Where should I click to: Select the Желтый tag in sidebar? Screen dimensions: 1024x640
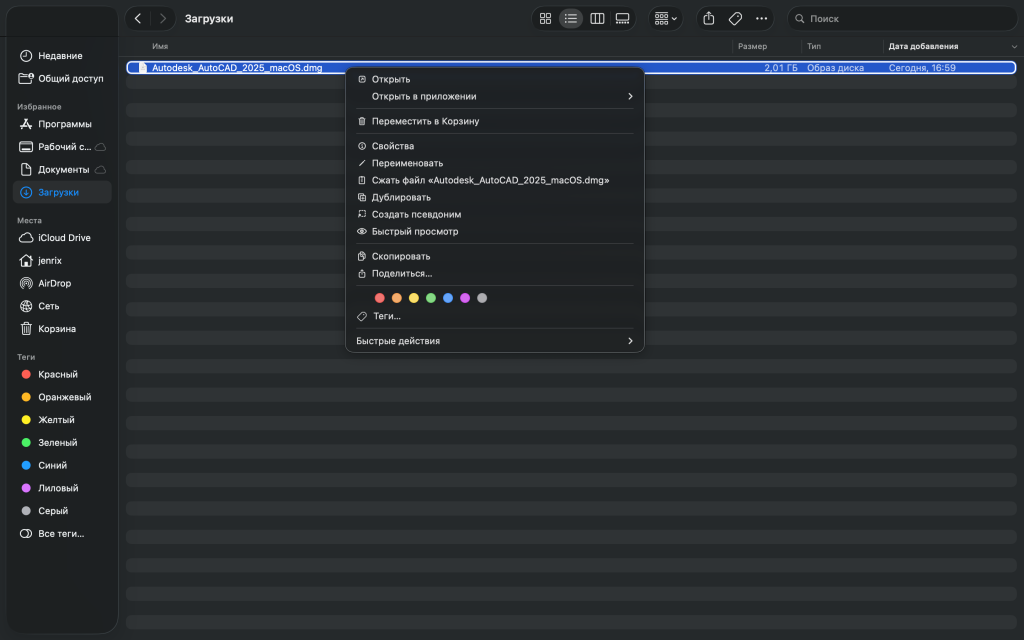[x=62, y=420]
